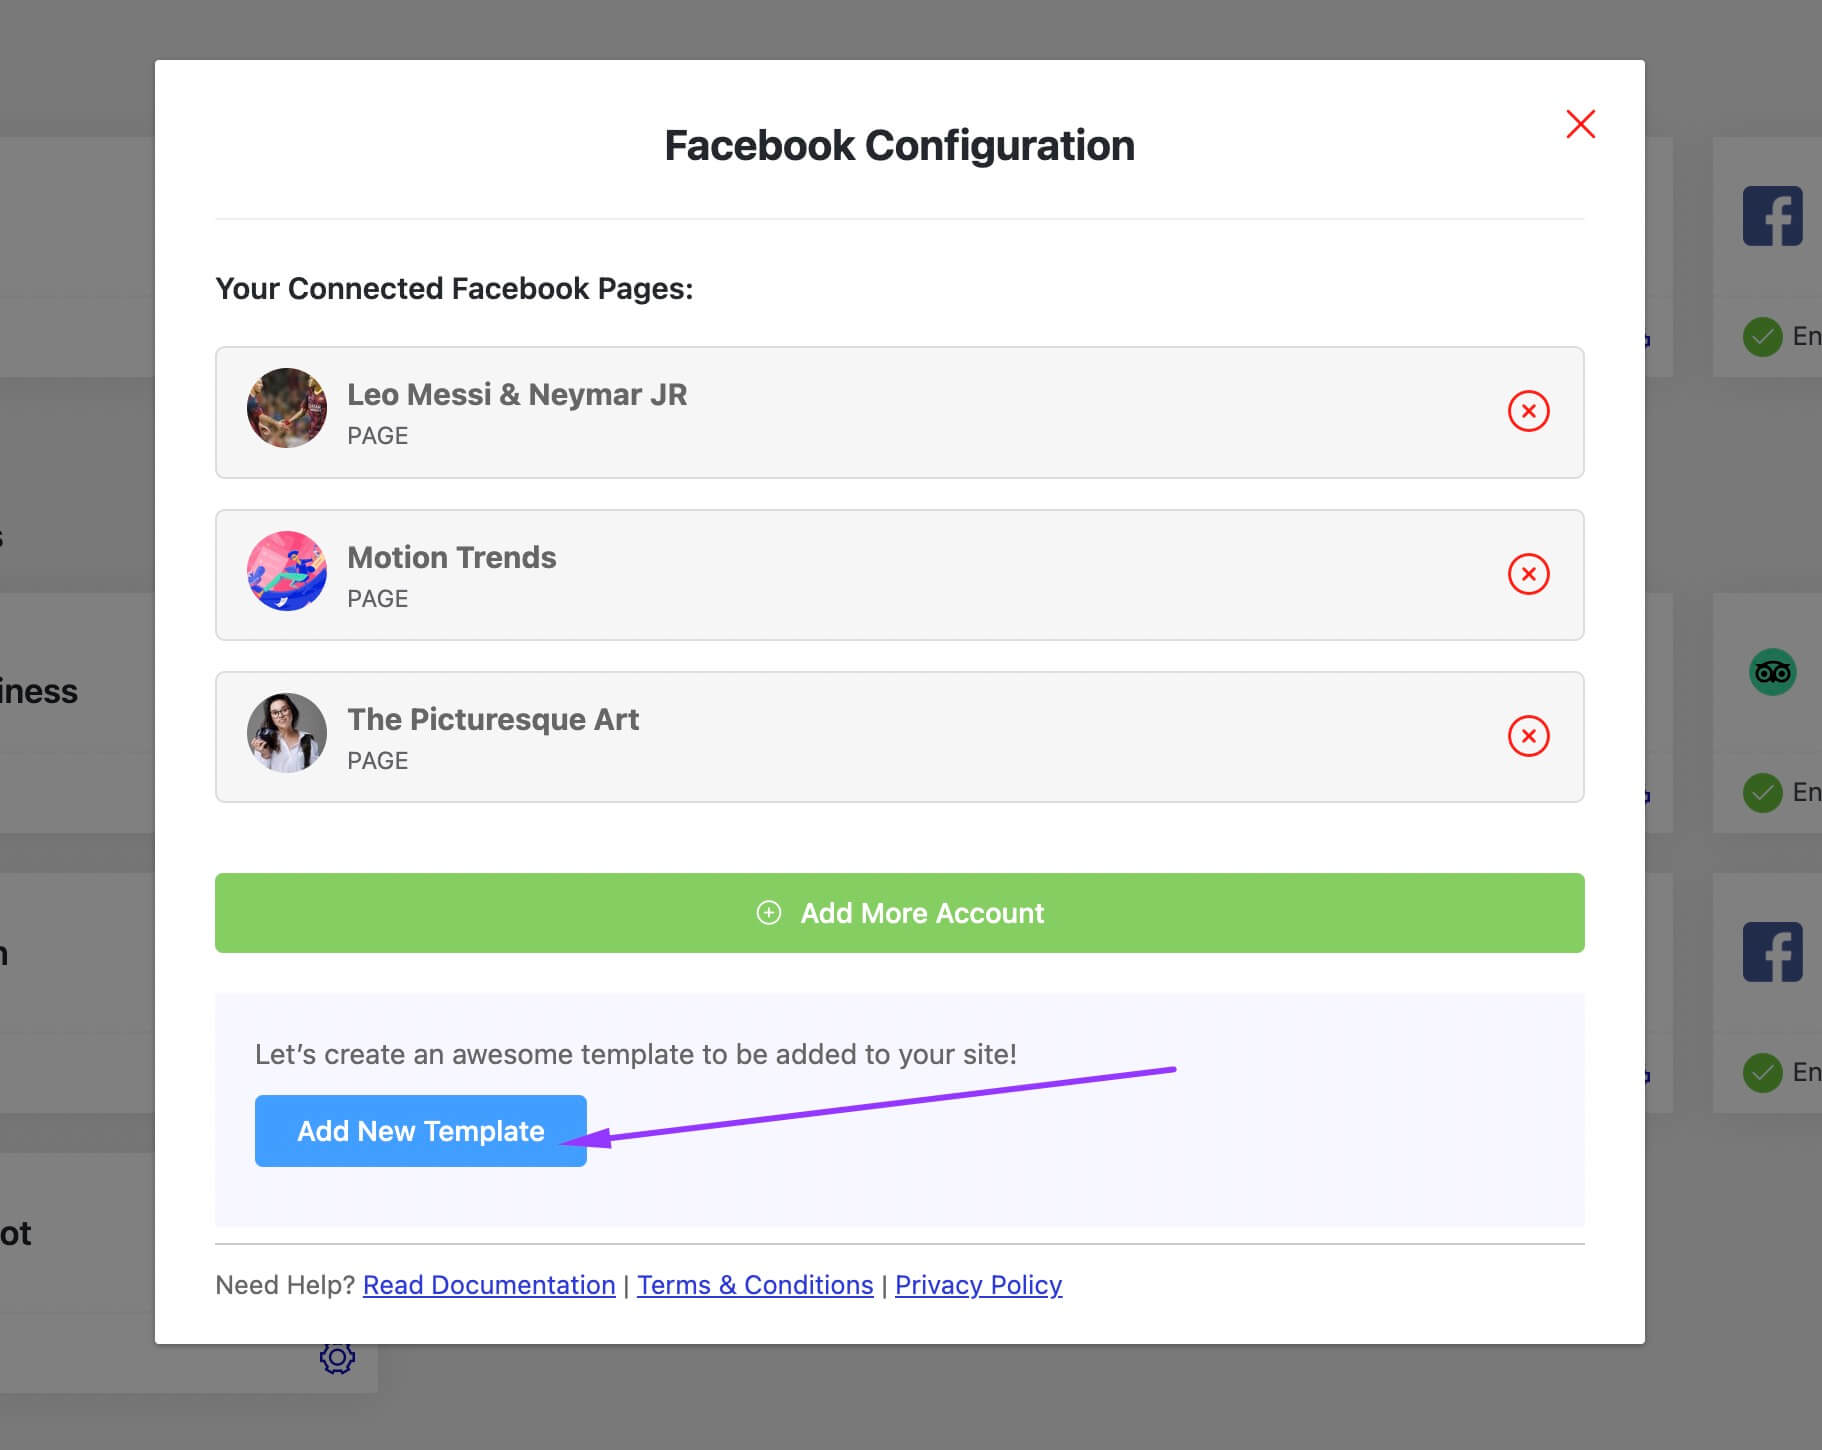Screen dimensions: 1822x1450
Task: Toggle the green check under the lower Facebook icon
Action: [x=1762, y=1073]
